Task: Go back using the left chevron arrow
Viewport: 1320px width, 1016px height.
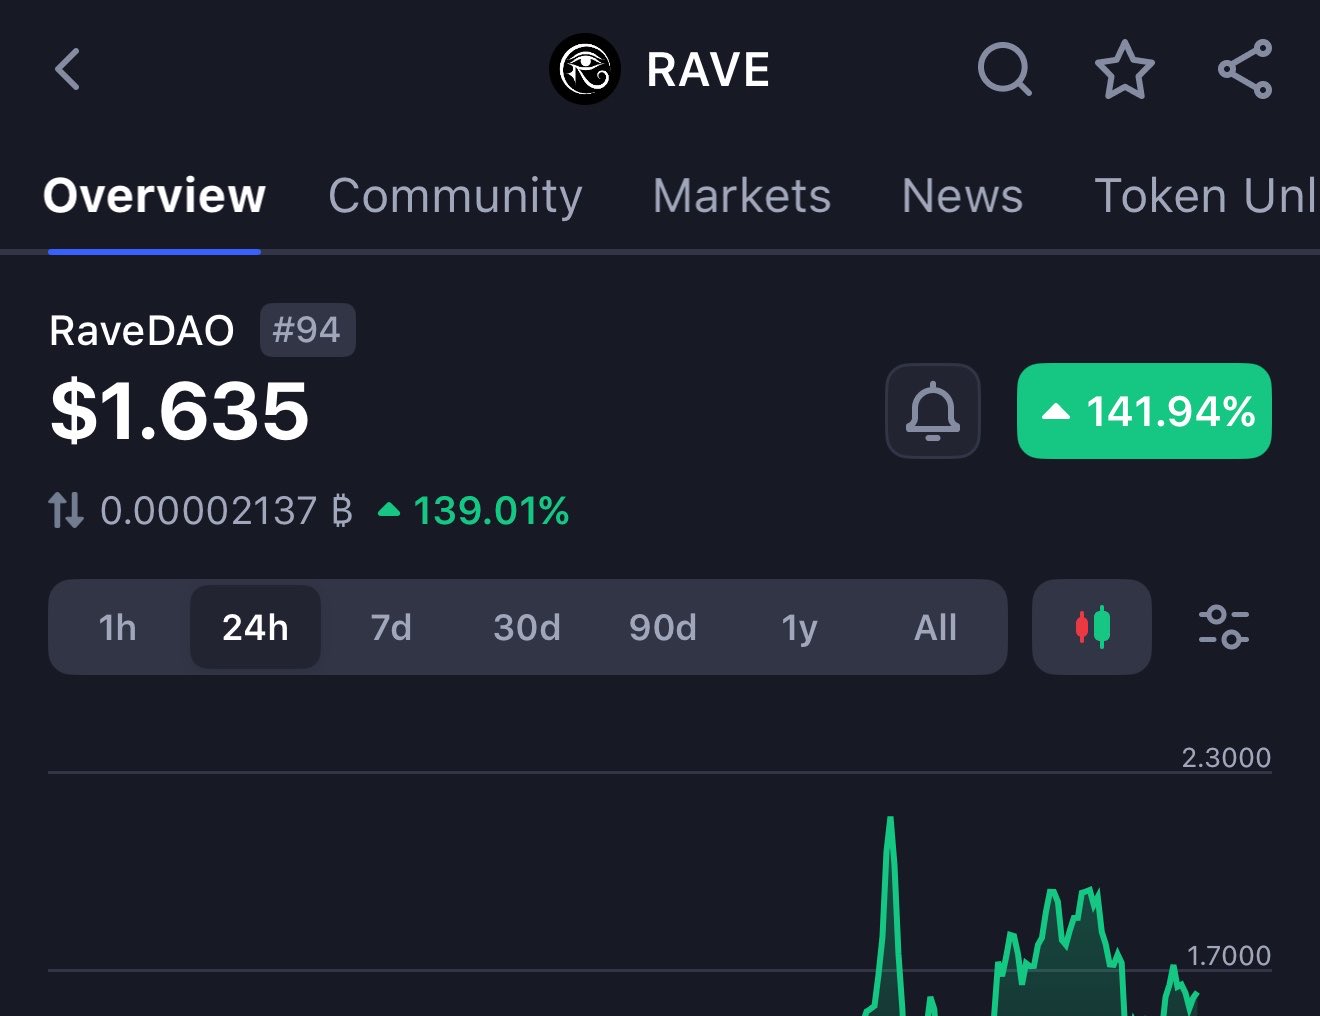Action: point(67,70)
